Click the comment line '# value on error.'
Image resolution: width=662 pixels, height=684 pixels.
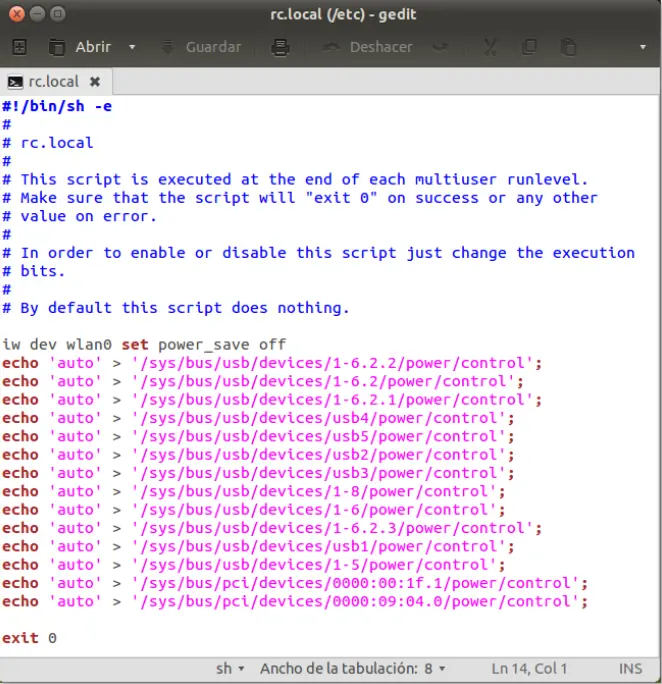pos(79,216)
